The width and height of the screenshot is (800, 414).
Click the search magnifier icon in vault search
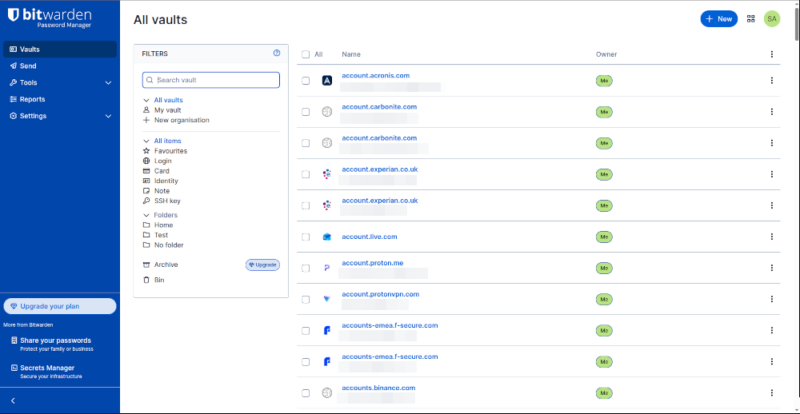[x=149, y=80]
